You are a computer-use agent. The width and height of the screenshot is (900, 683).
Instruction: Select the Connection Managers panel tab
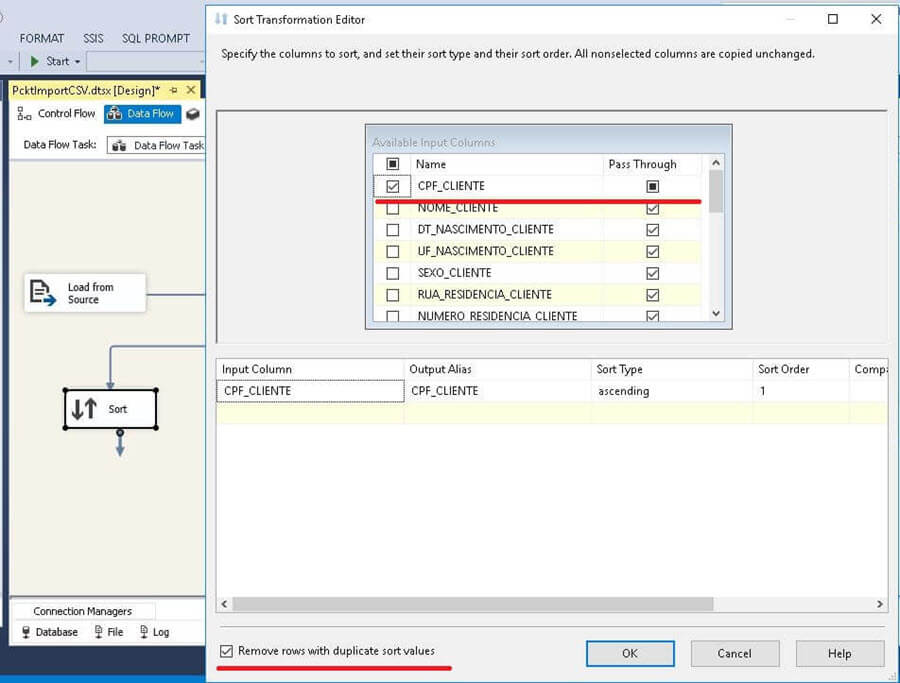83,611
